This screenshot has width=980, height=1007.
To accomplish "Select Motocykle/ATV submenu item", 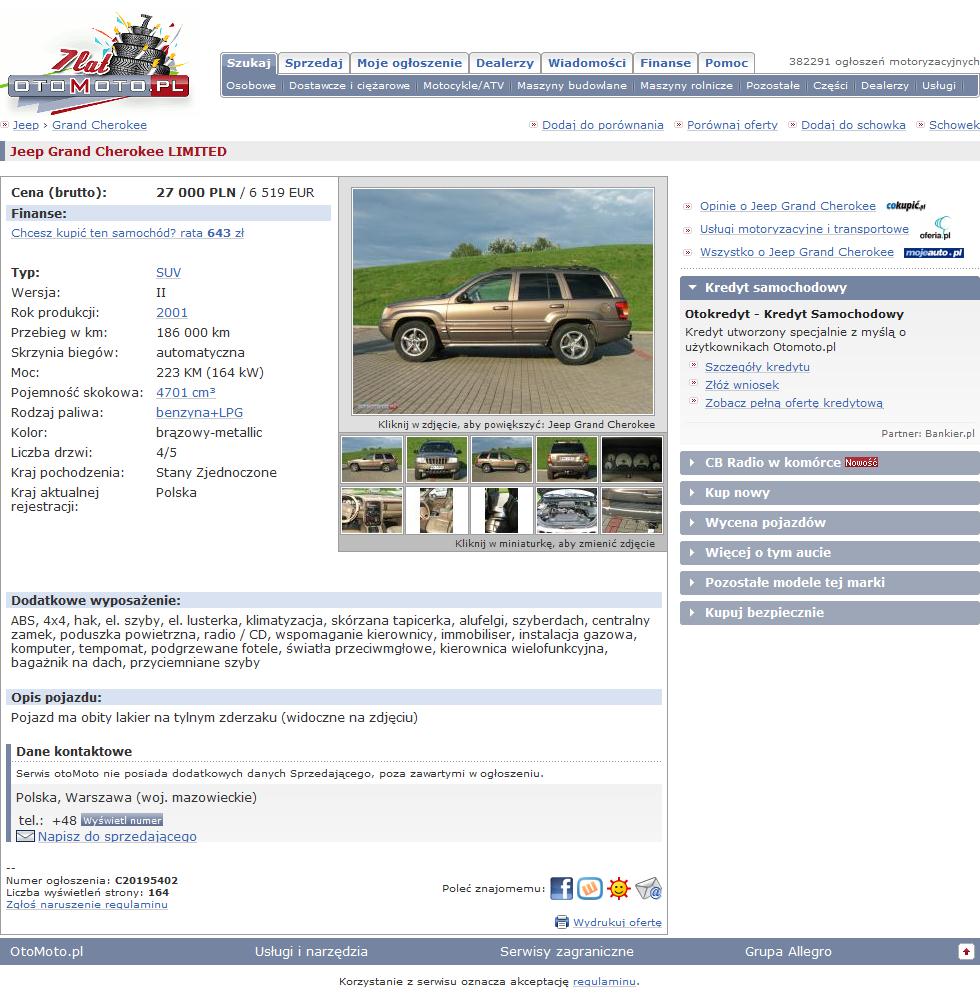I will coord(464,85).
